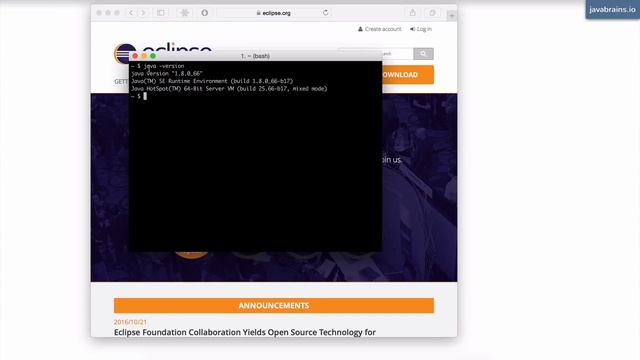The width and height of the screenshot is (640, 360).
Task: Go back in Safari browser history
Action: tap(131, 13)
